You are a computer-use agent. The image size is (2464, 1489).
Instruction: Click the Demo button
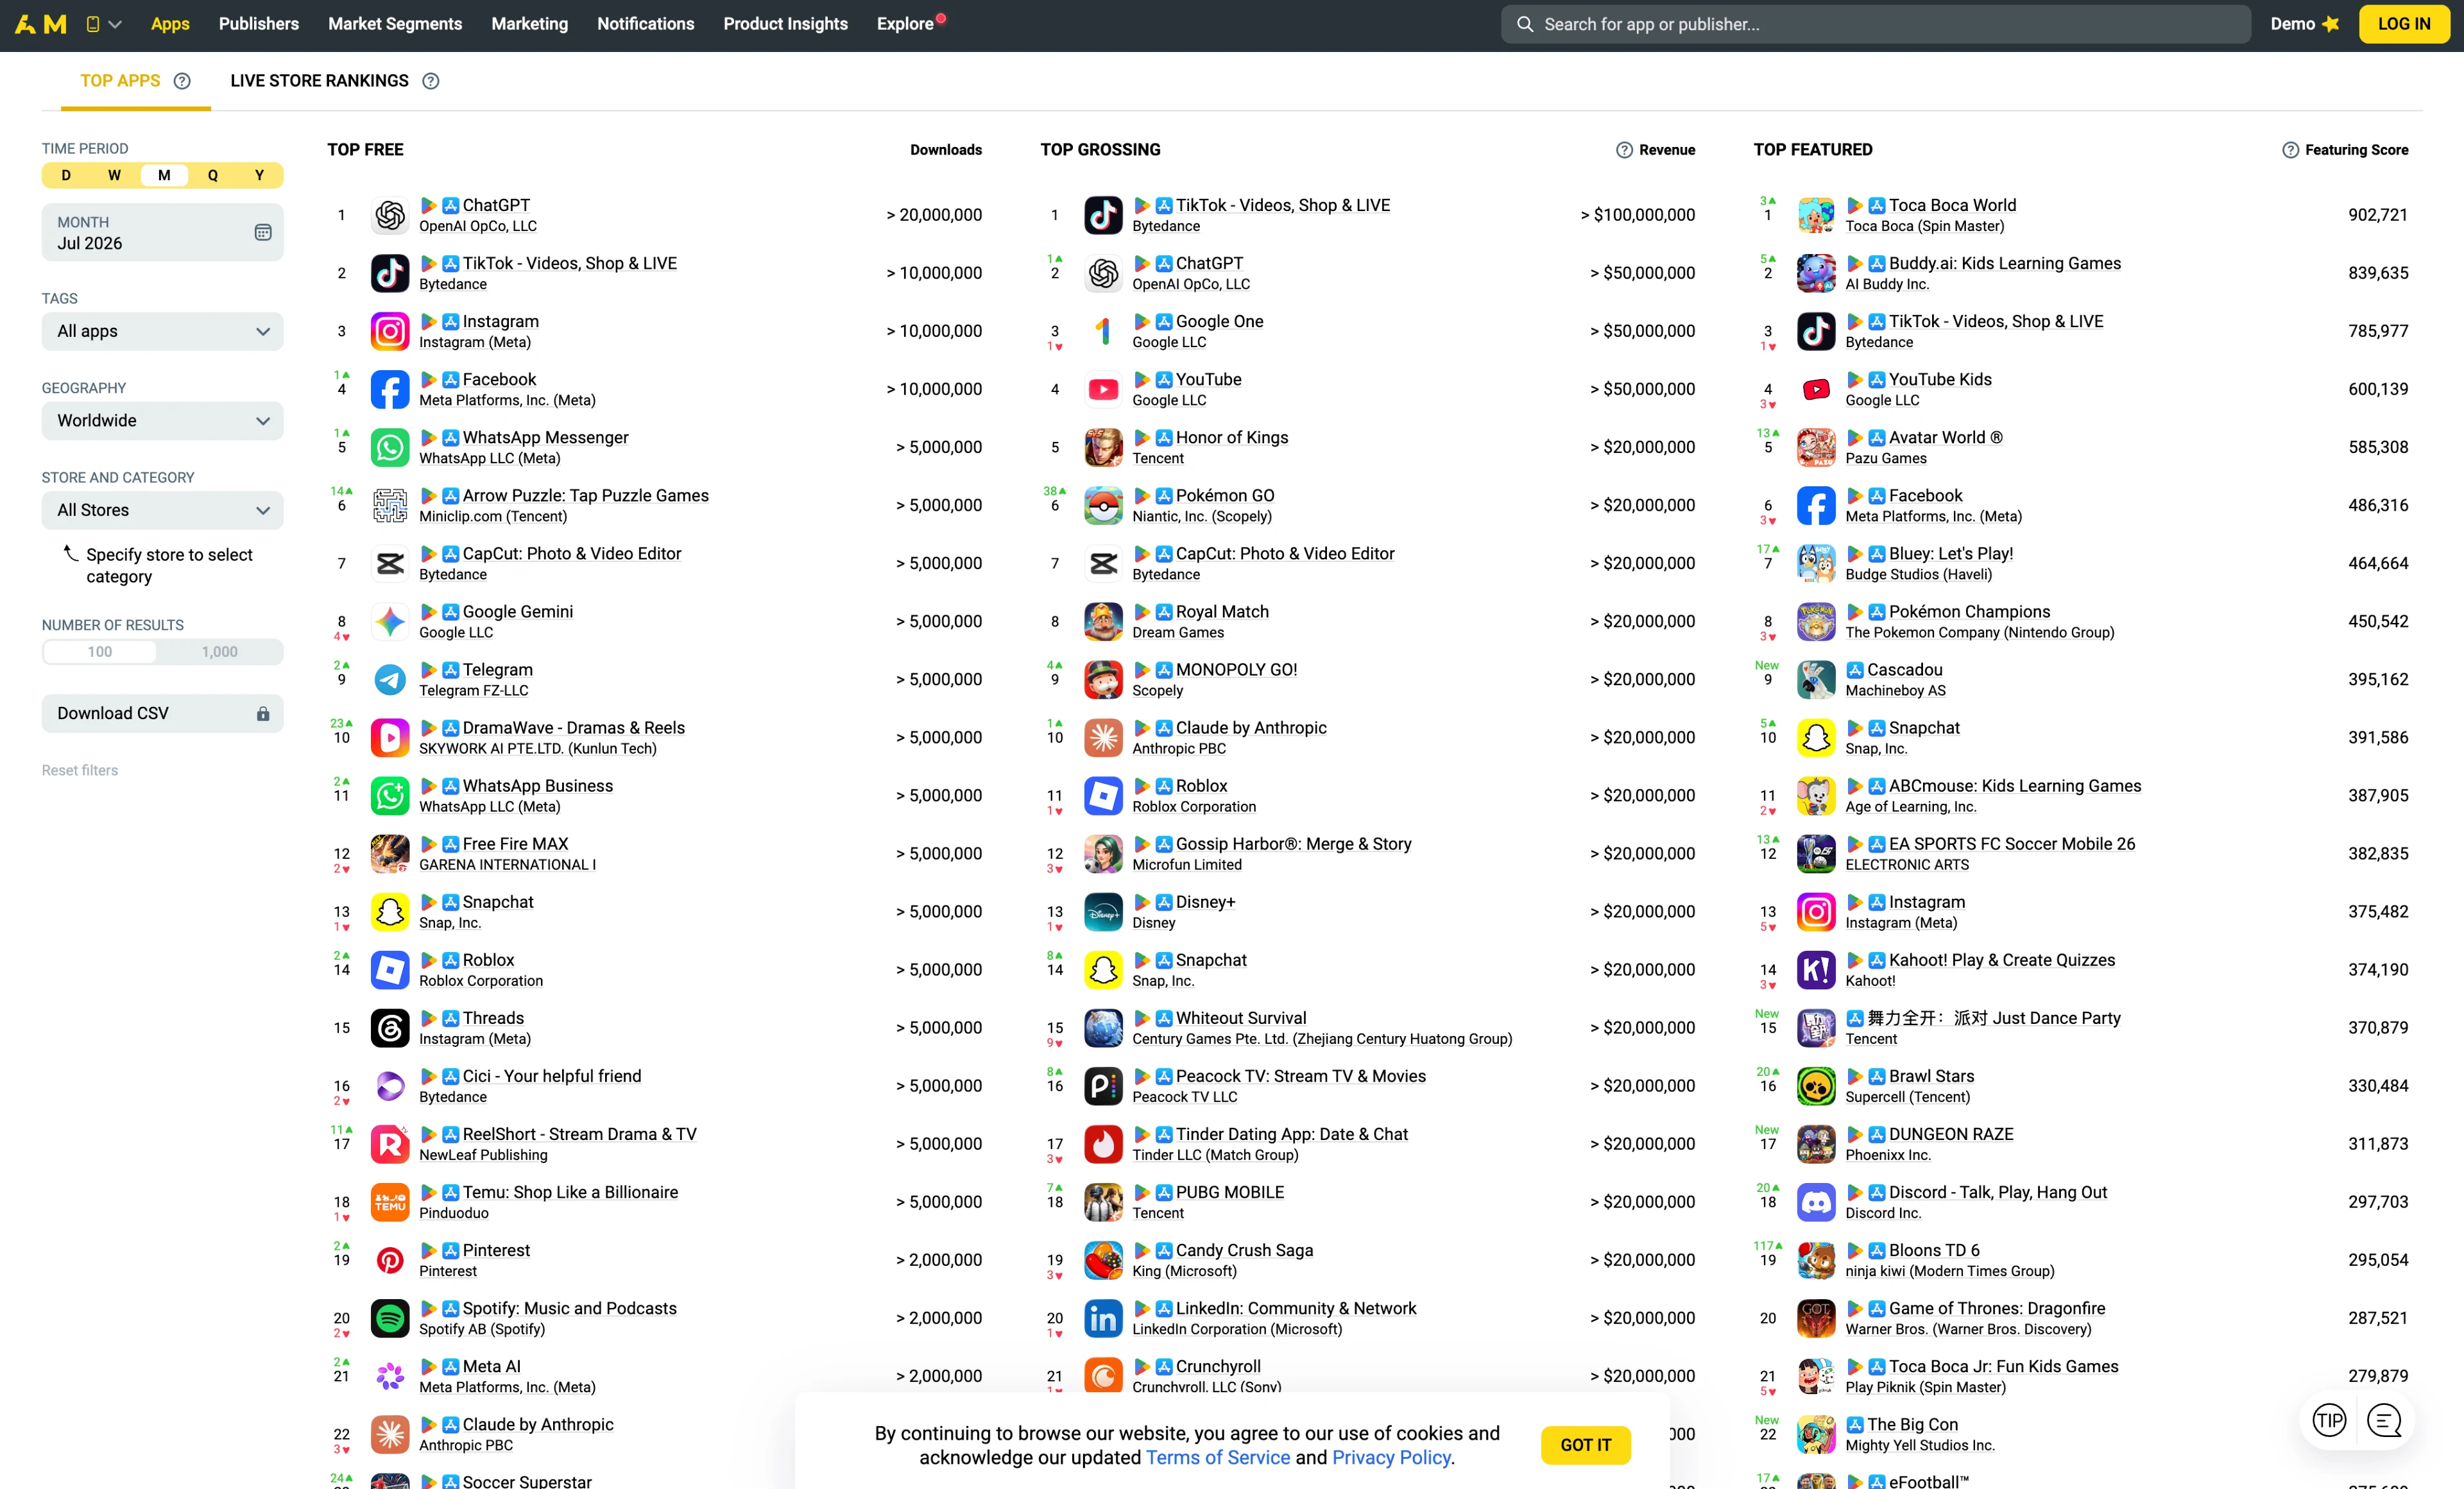tap(2305, 24)
